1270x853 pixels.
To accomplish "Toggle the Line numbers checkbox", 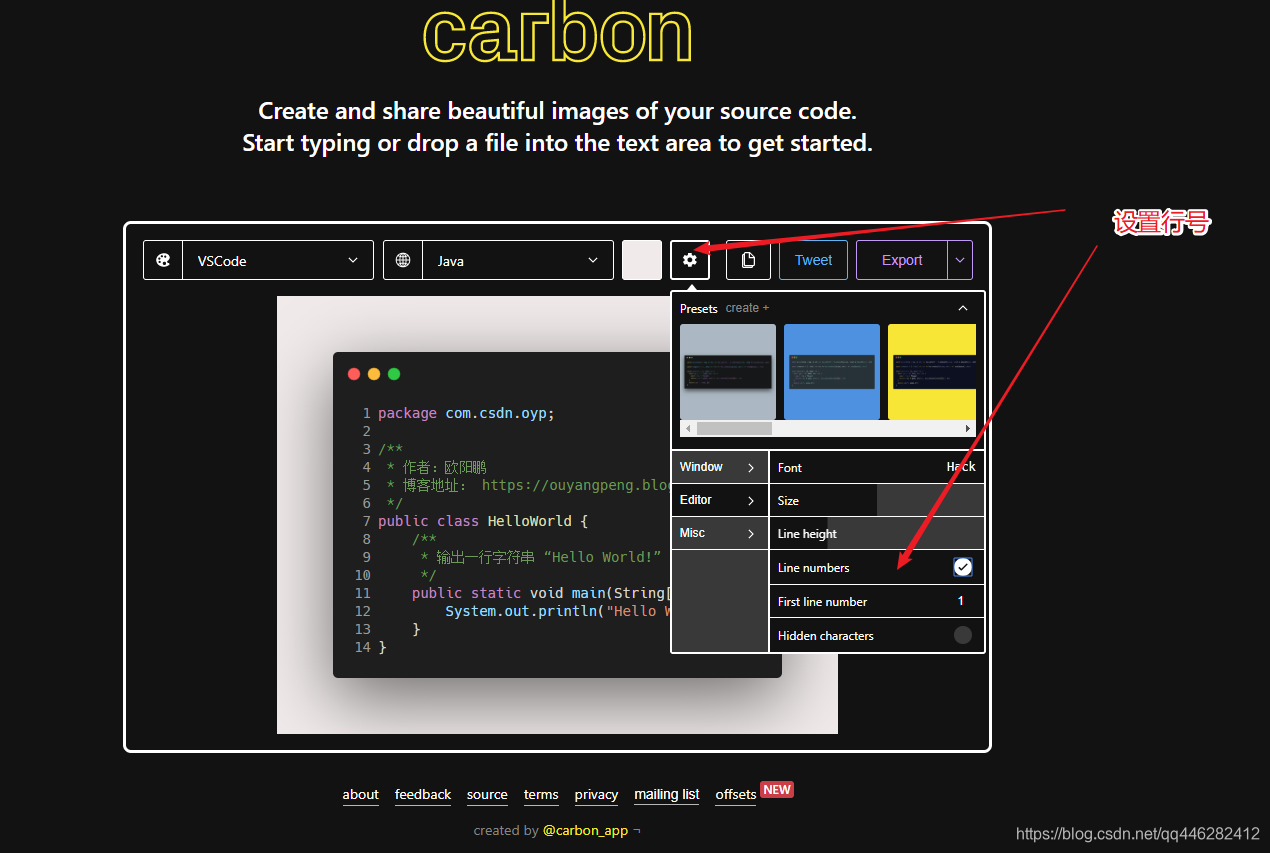I will pos(962,567).
